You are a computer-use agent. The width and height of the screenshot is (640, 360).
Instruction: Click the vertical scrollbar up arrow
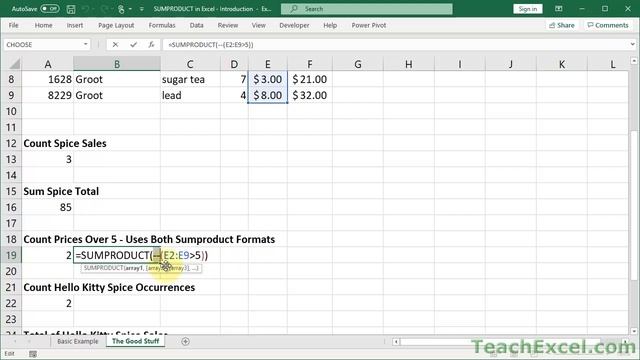(x=633, y=61)
